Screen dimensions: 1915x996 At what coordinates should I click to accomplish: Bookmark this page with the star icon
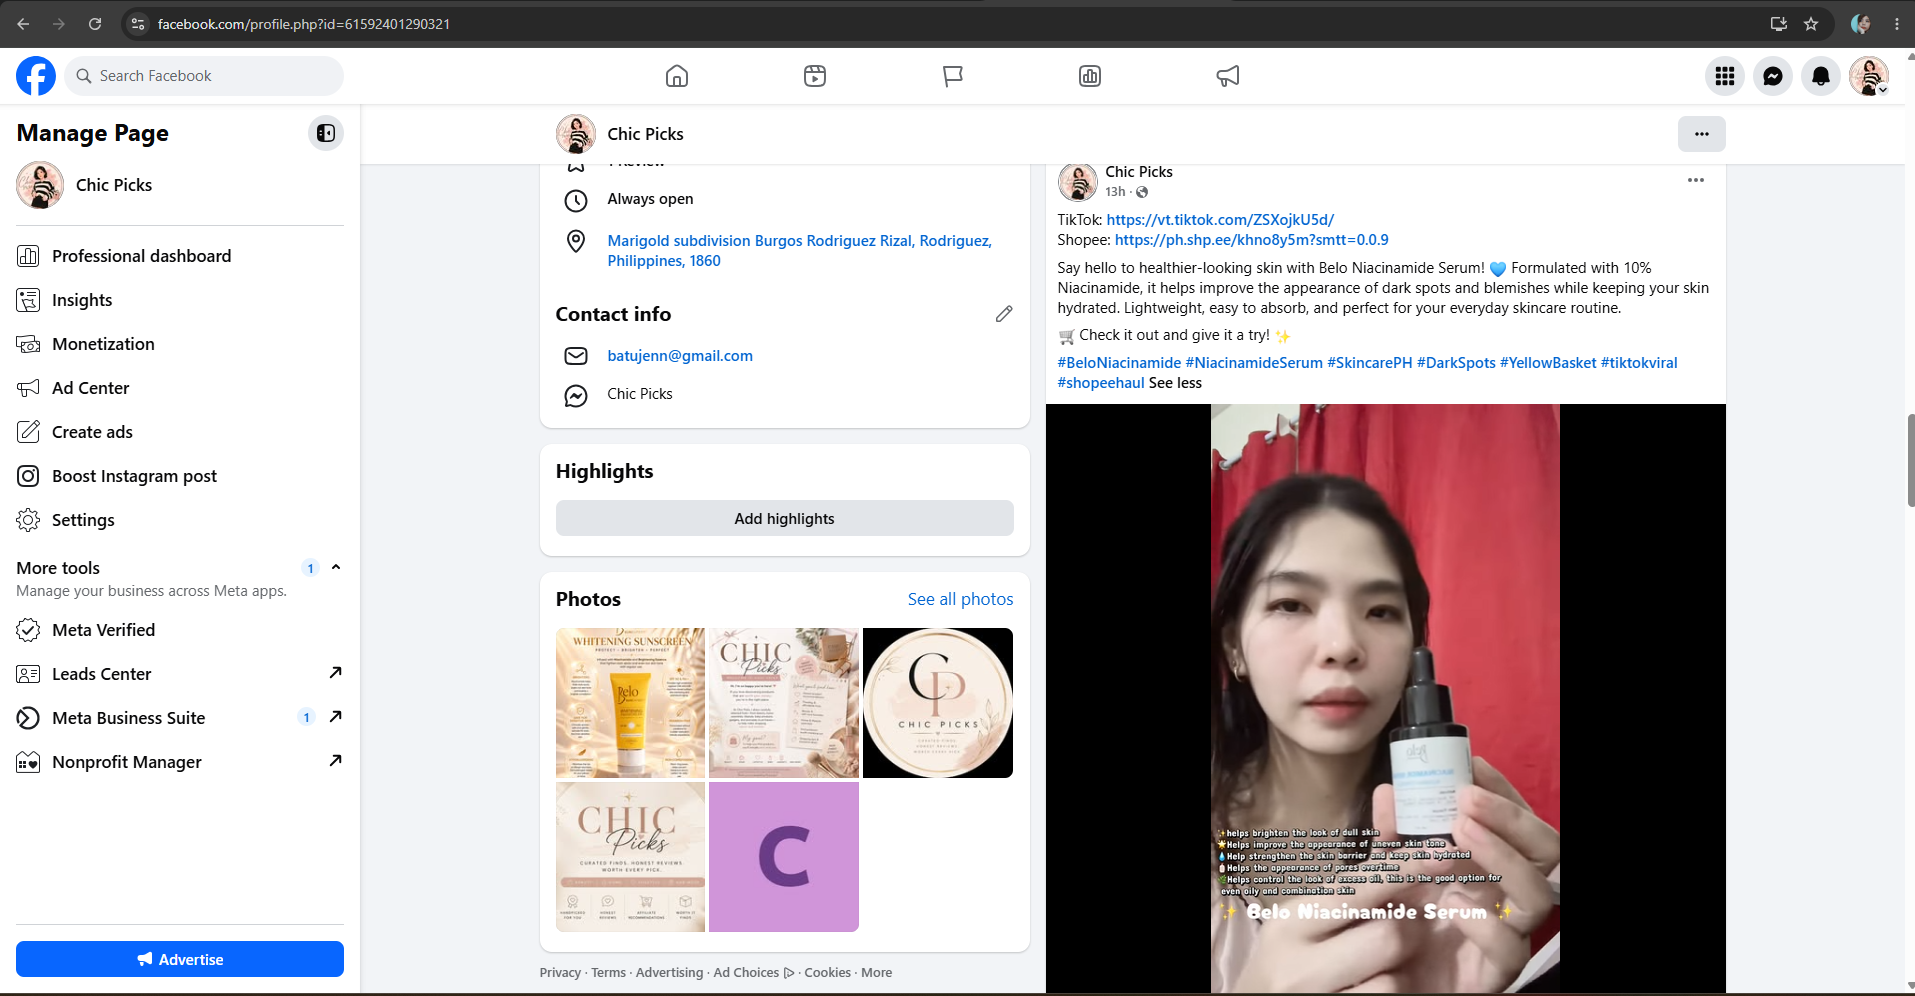1811,24
